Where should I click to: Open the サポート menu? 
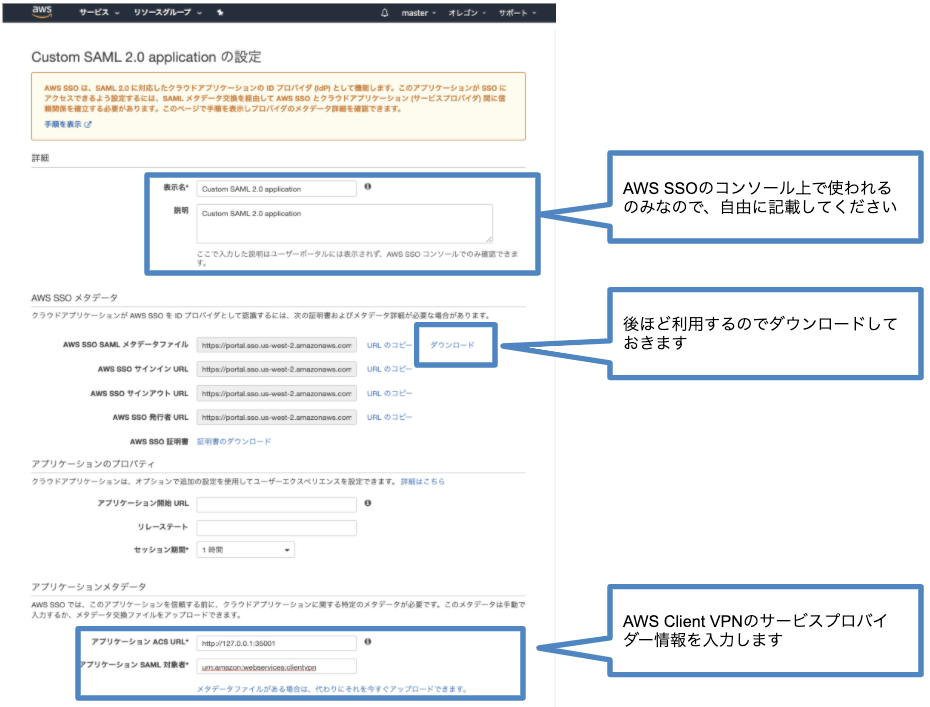click(x=517, y=13)
